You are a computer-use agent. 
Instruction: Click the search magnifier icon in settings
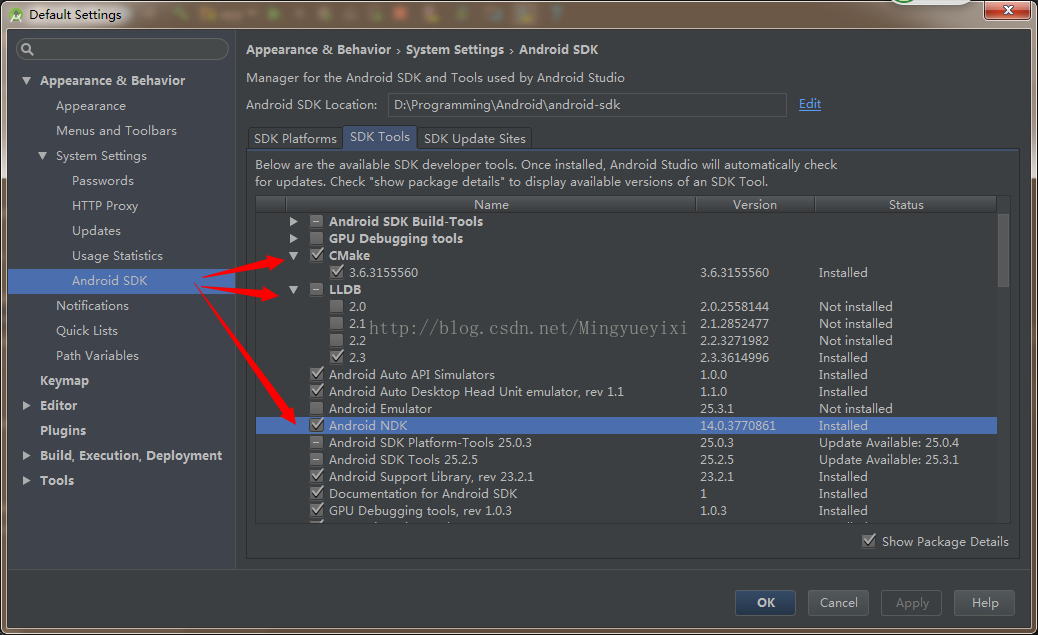(27, 49)
